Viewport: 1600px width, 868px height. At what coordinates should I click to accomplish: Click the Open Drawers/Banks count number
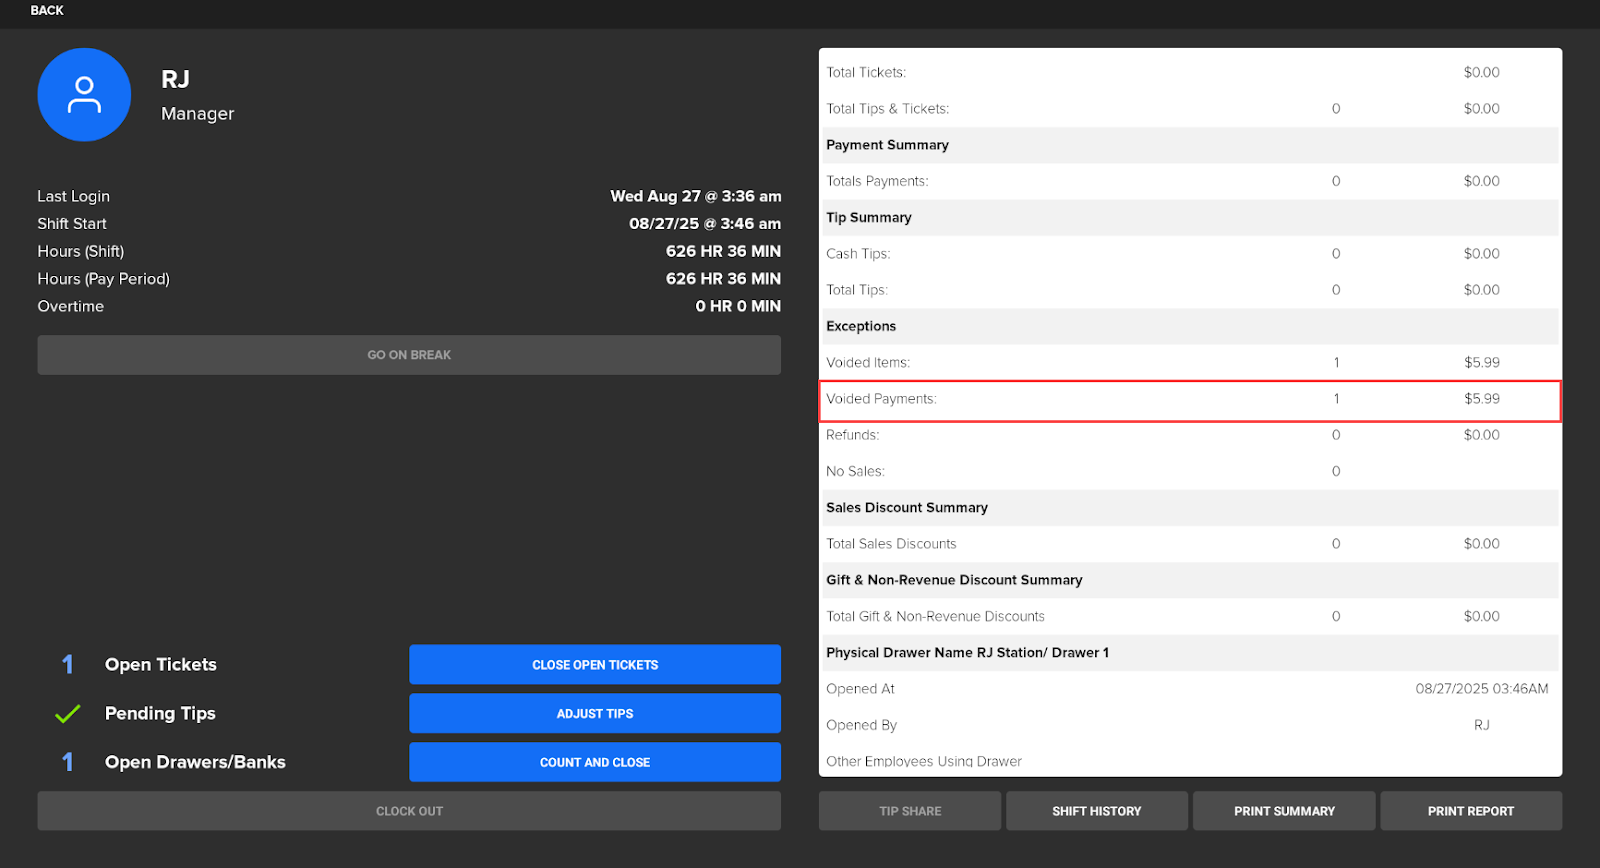click(x=67, y=762)
